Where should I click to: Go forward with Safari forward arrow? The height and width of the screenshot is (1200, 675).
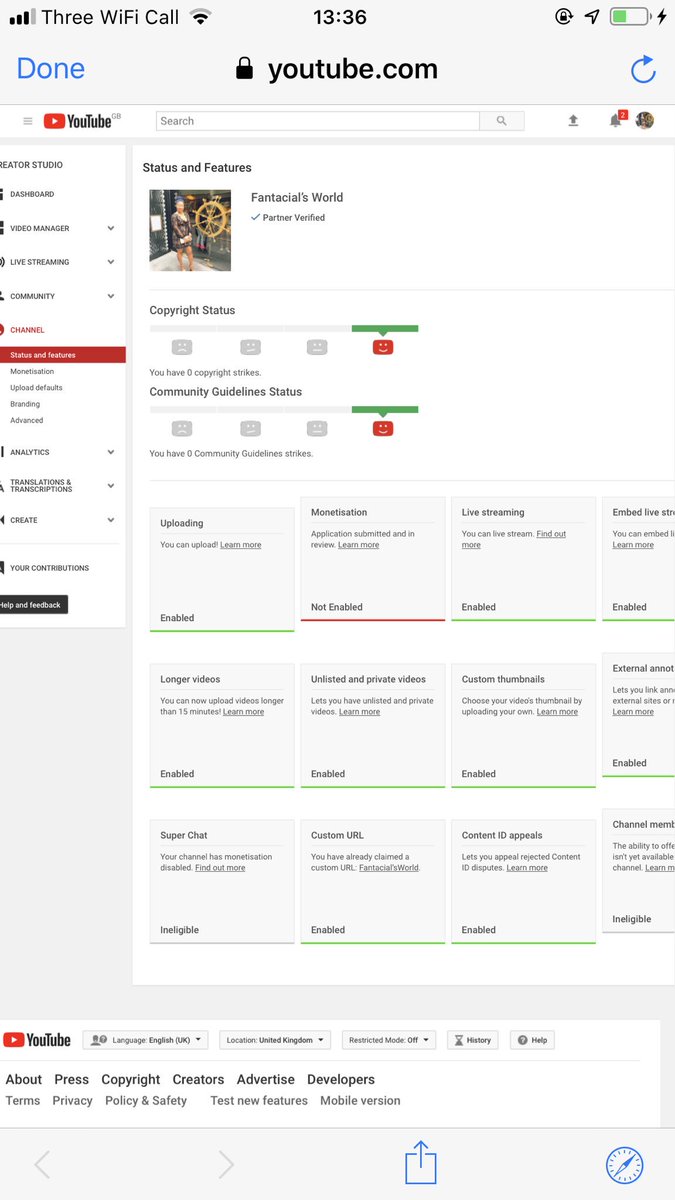[x=226, y=1164]
